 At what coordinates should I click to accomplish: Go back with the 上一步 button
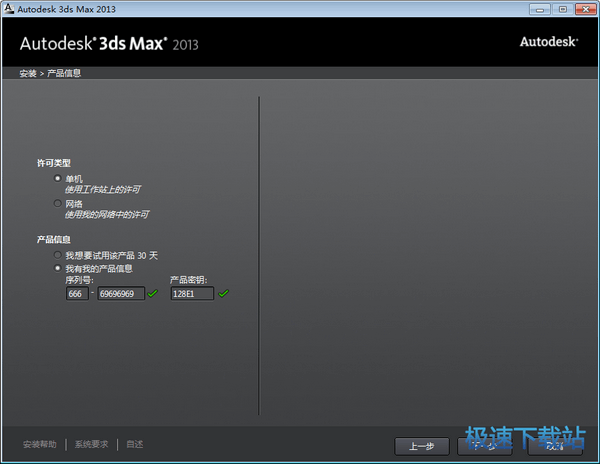tap(422, 446)
